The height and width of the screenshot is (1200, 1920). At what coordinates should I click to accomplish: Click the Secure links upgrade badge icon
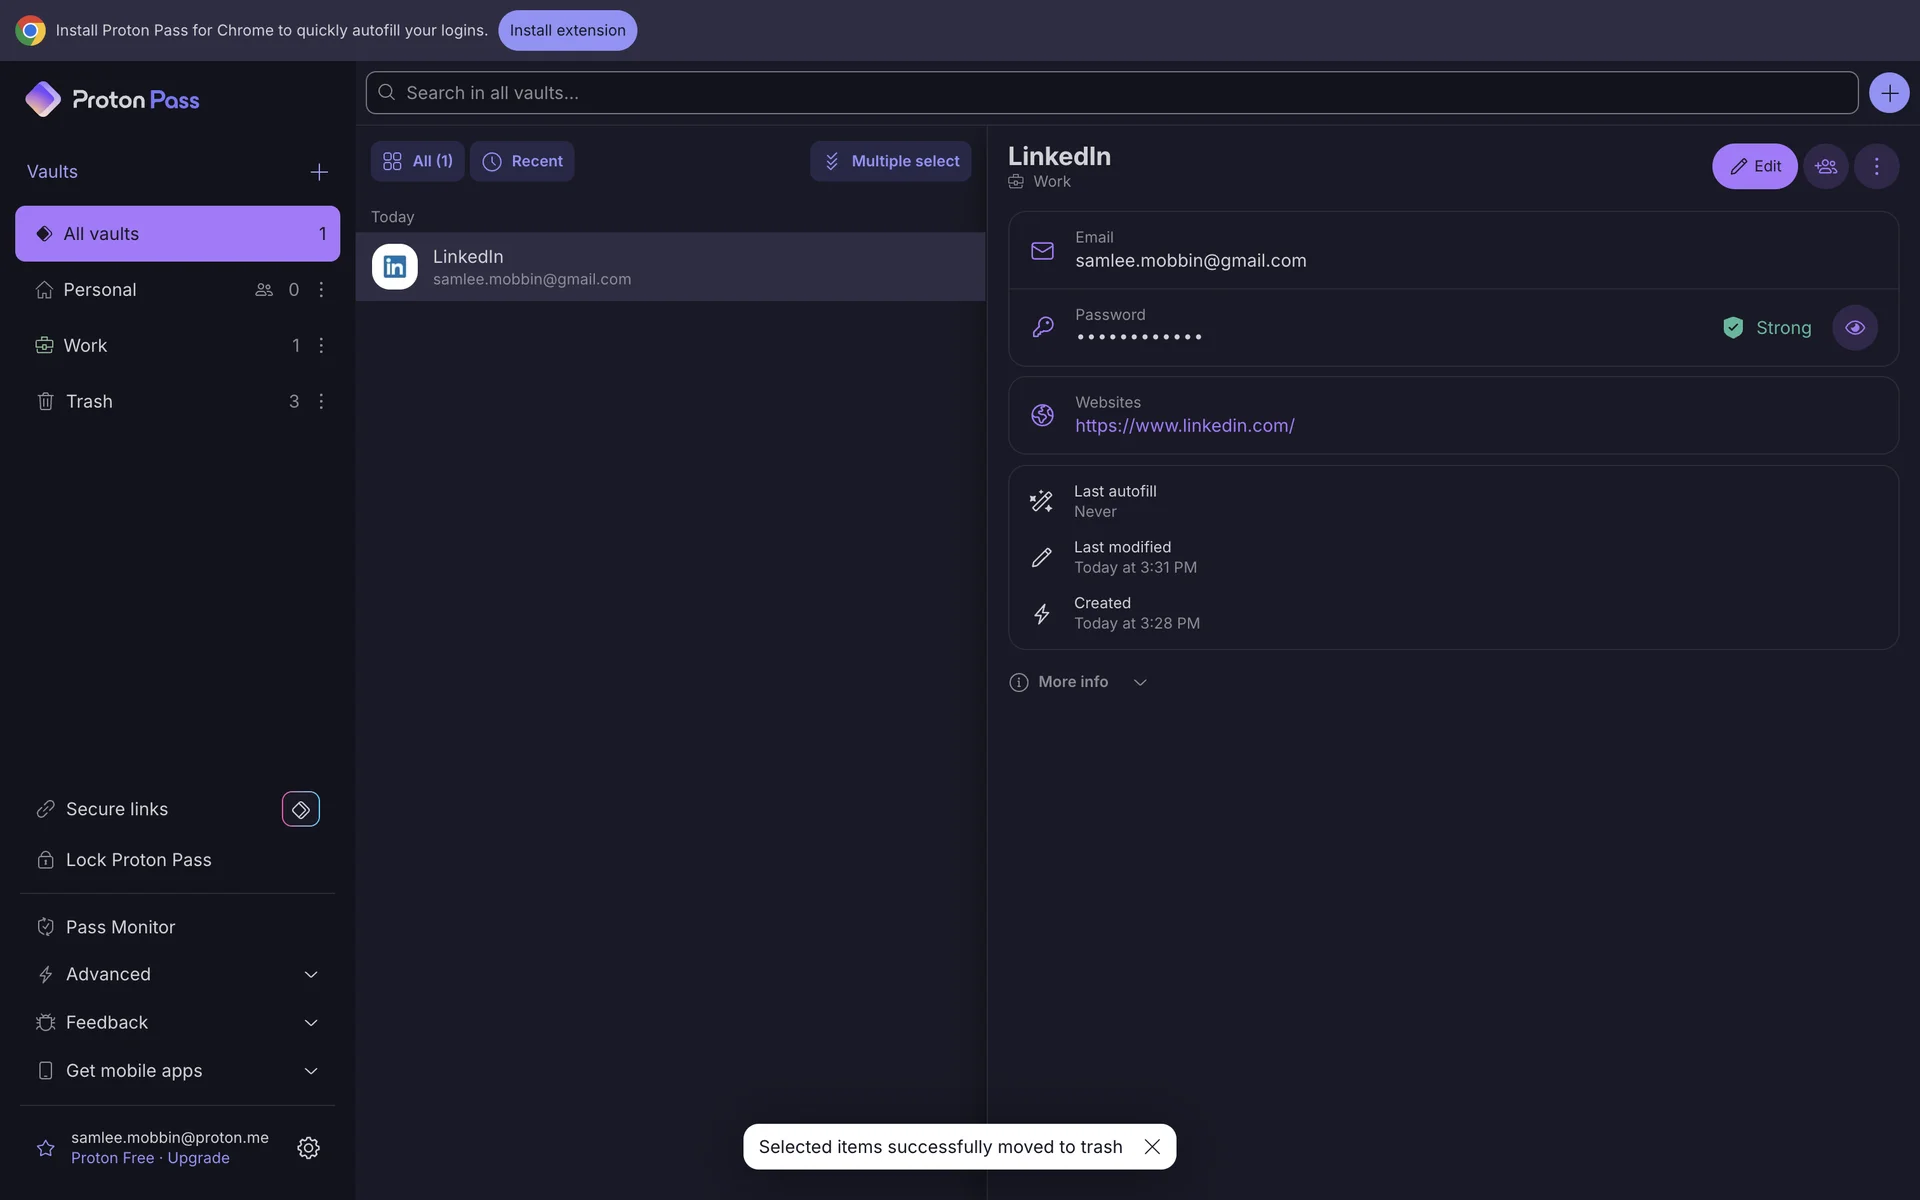[x=300, y=809]
